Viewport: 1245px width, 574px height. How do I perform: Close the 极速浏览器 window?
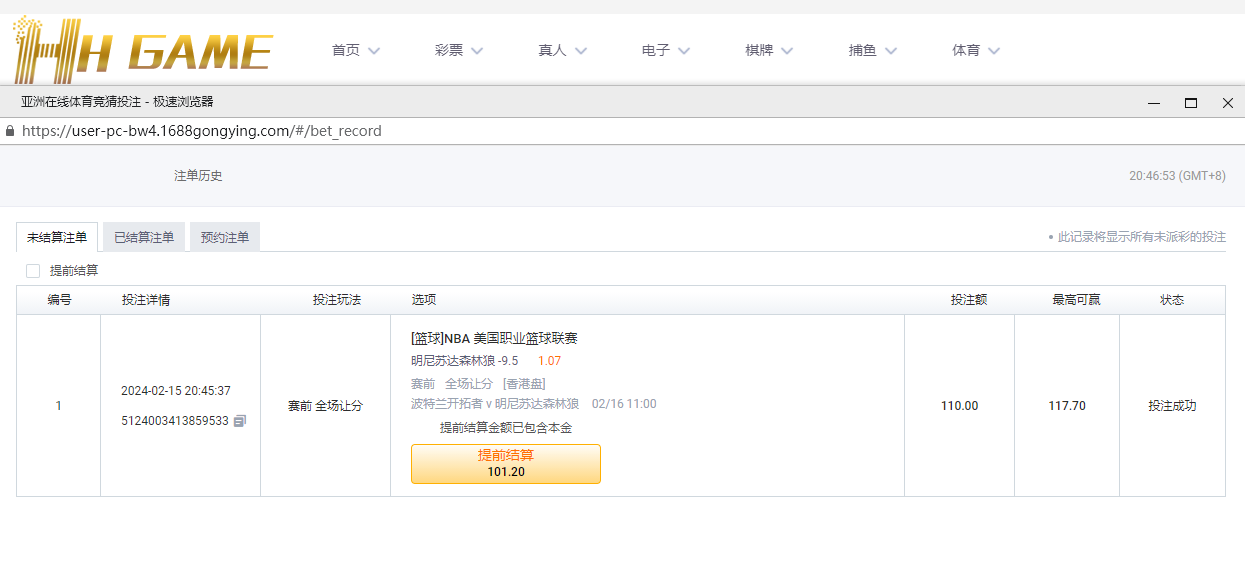[x=1228, y=102]
